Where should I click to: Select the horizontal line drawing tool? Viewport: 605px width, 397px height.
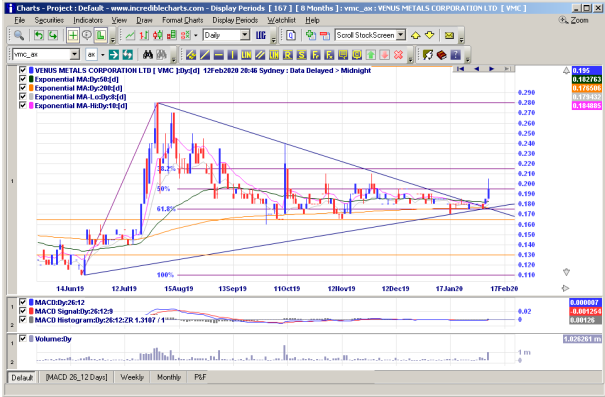[218, 55]
